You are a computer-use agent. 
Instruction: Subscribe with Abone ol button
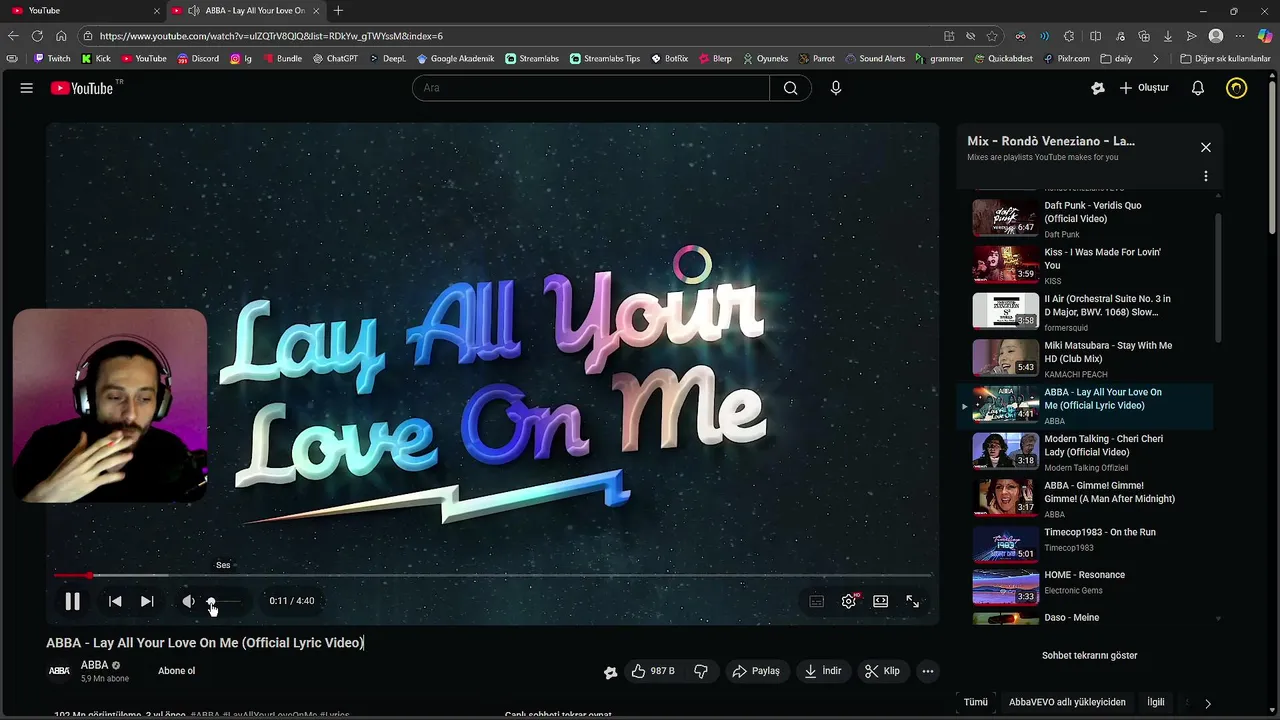177,671
